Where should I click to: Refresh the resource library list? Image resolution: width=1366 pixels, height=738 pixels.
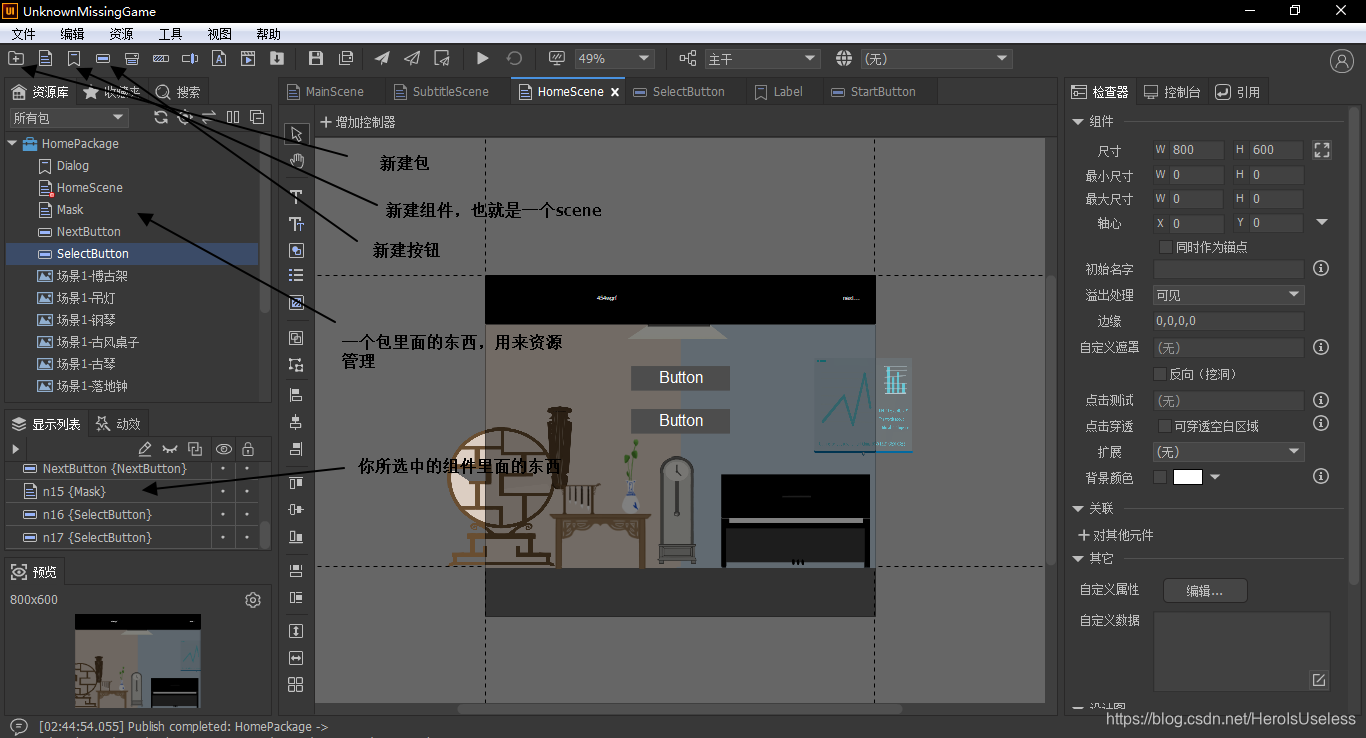click(x=161, y=117)
